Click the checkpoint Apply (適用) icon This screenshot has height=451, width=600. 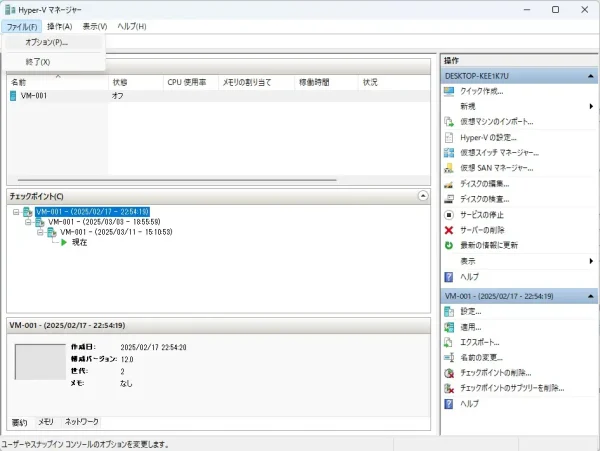click(449, 327)
